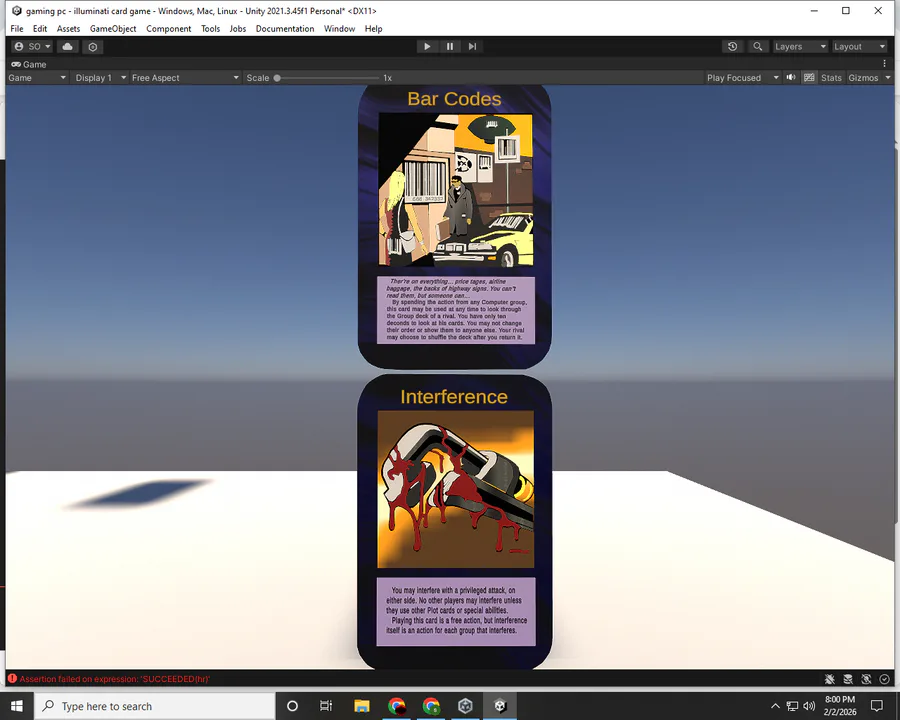Open the Help menu
The width and height of the screenshot is (900, 720).
(373, 29)
